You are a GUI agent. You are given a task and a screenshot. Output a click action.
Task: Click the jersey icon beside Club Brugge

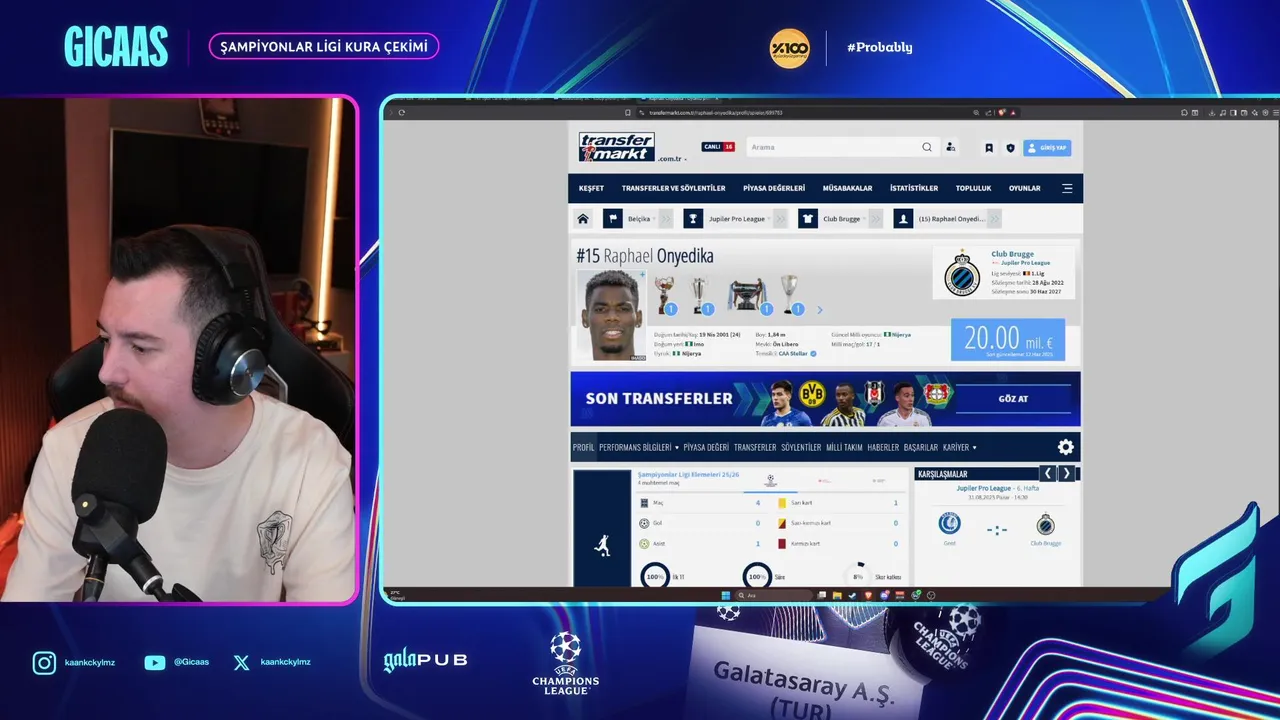(x=808, y=219)
